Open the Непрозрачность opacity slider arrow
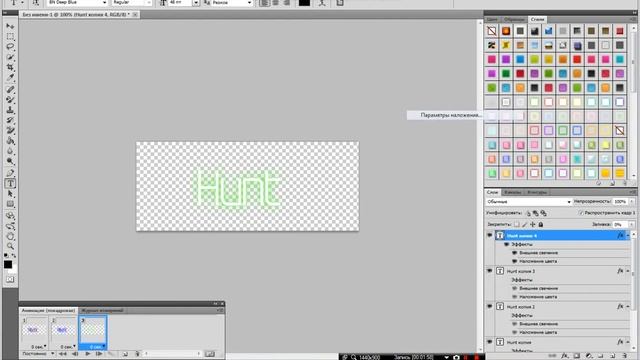 click(x=632, y=202)
